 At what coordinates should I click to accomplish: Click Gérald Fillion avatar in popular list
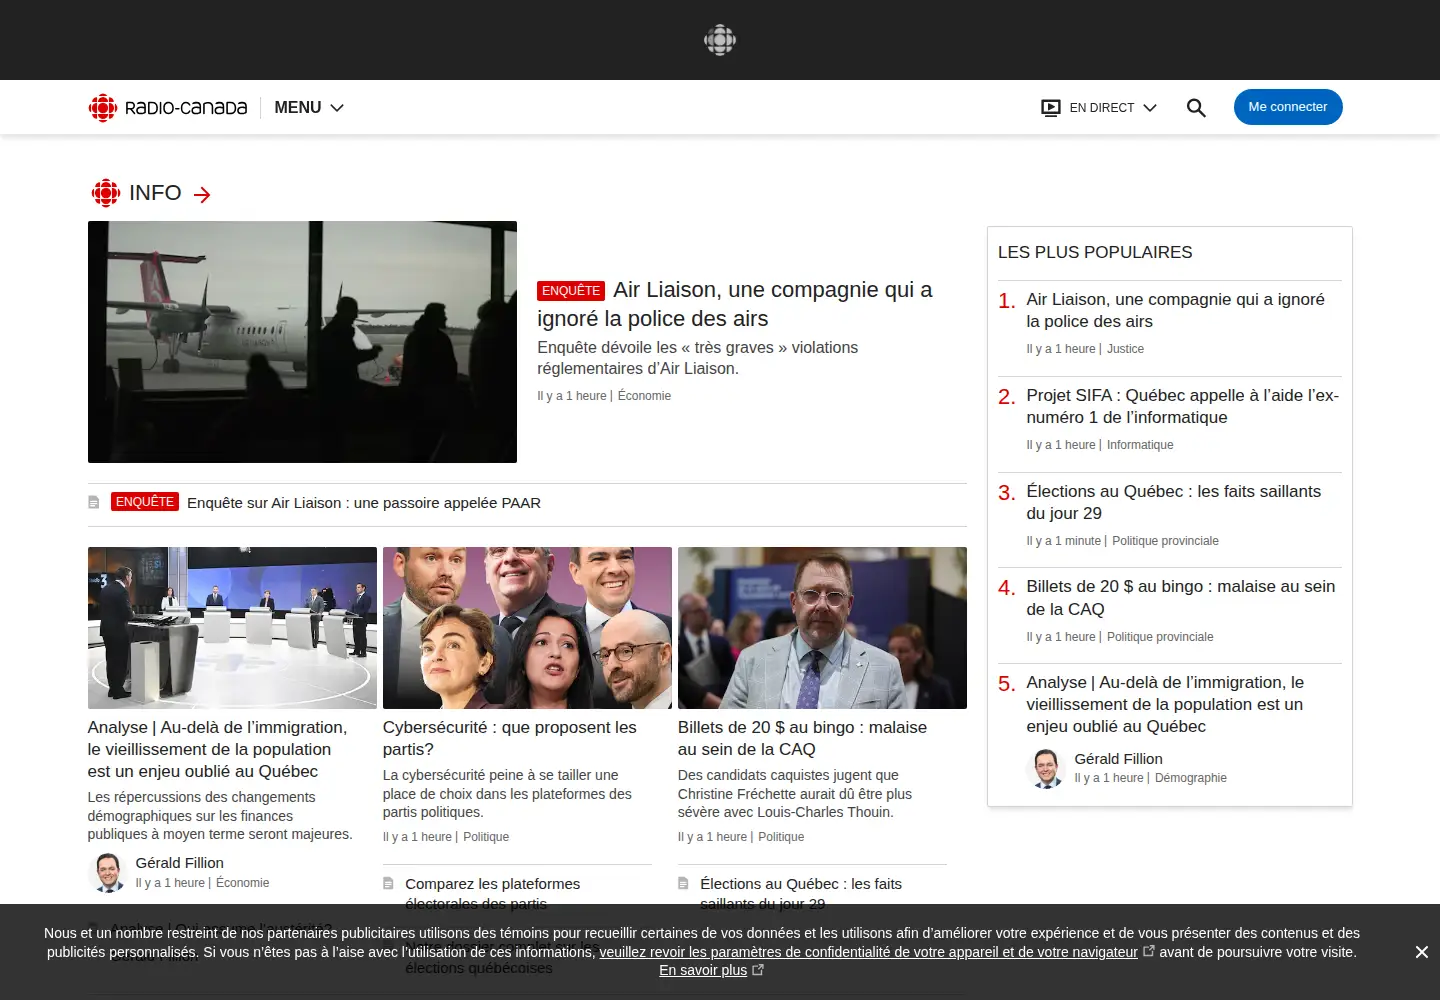(x=1045, y=768)
